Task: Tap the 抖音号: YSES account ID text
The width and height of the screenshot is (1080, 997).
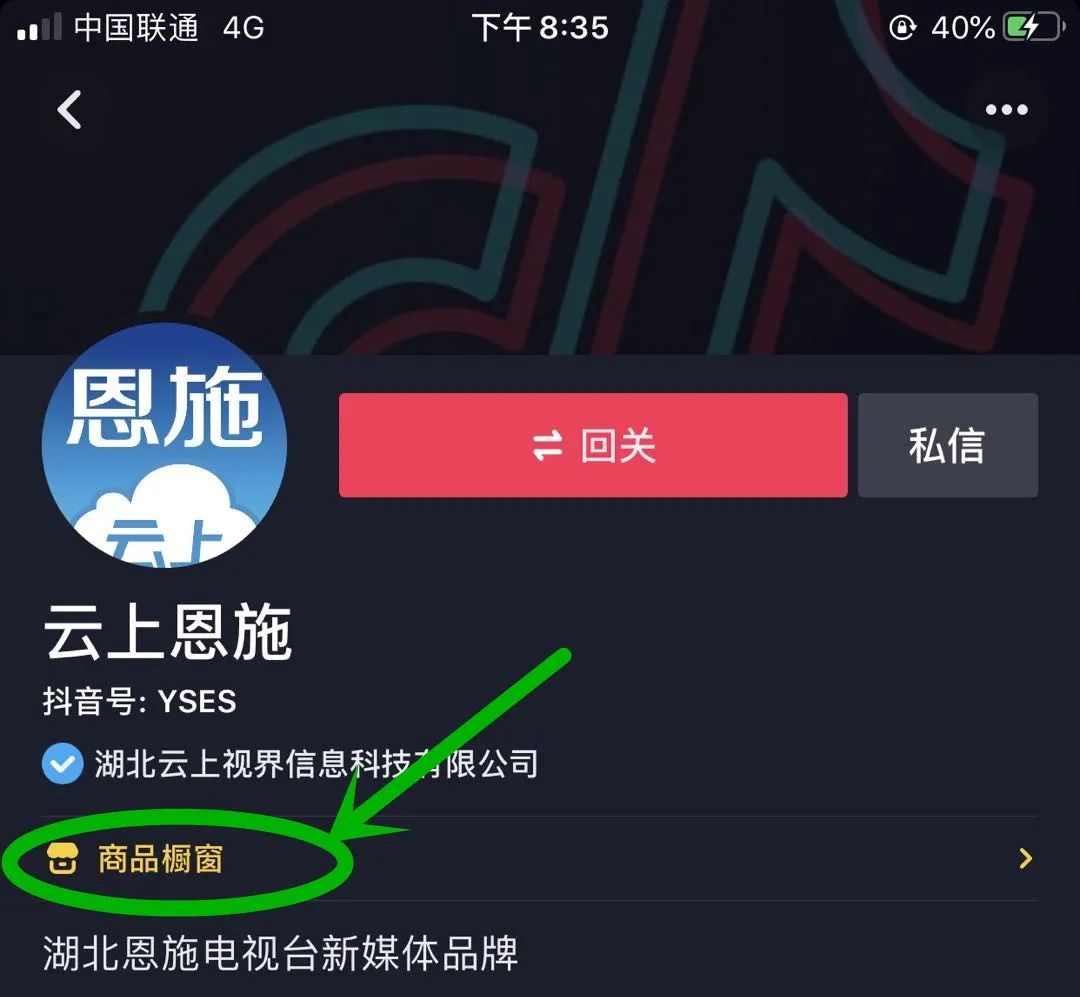Action: tap(140, 701)
